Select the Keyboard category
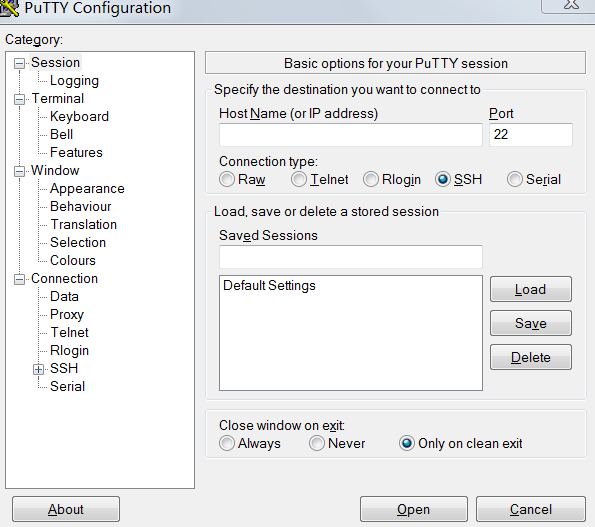 (79, 116)
